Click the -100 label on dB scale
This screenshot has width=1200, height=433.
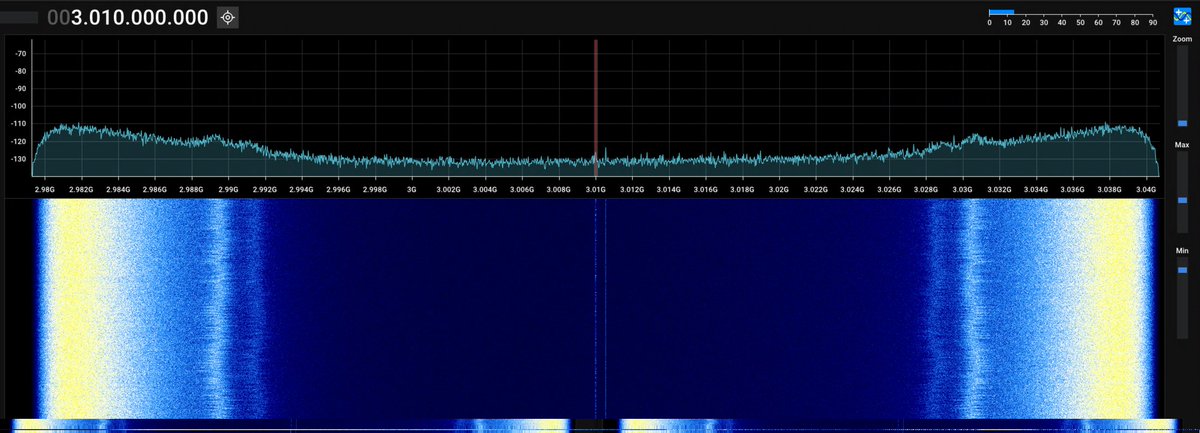[x=19, y=106]
